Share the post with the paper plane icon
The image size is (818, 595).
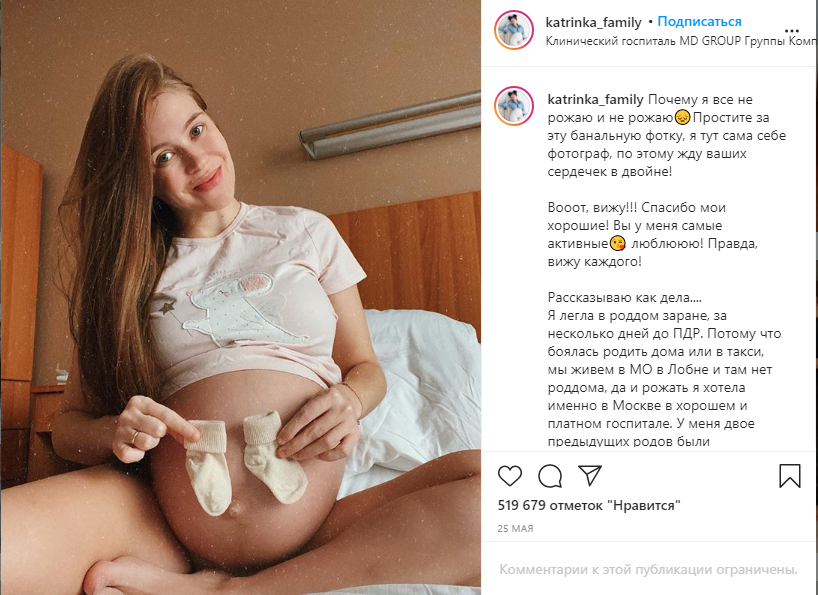(x=590, y=475)
